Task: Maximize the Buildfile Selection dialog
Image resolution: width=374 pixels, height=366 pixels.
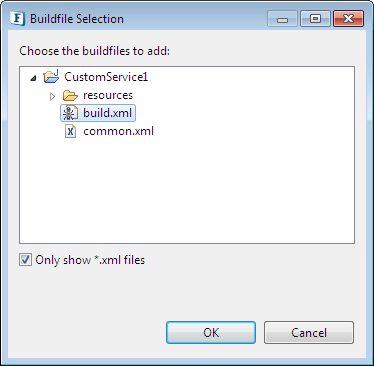Action: (x=315, y=19)
